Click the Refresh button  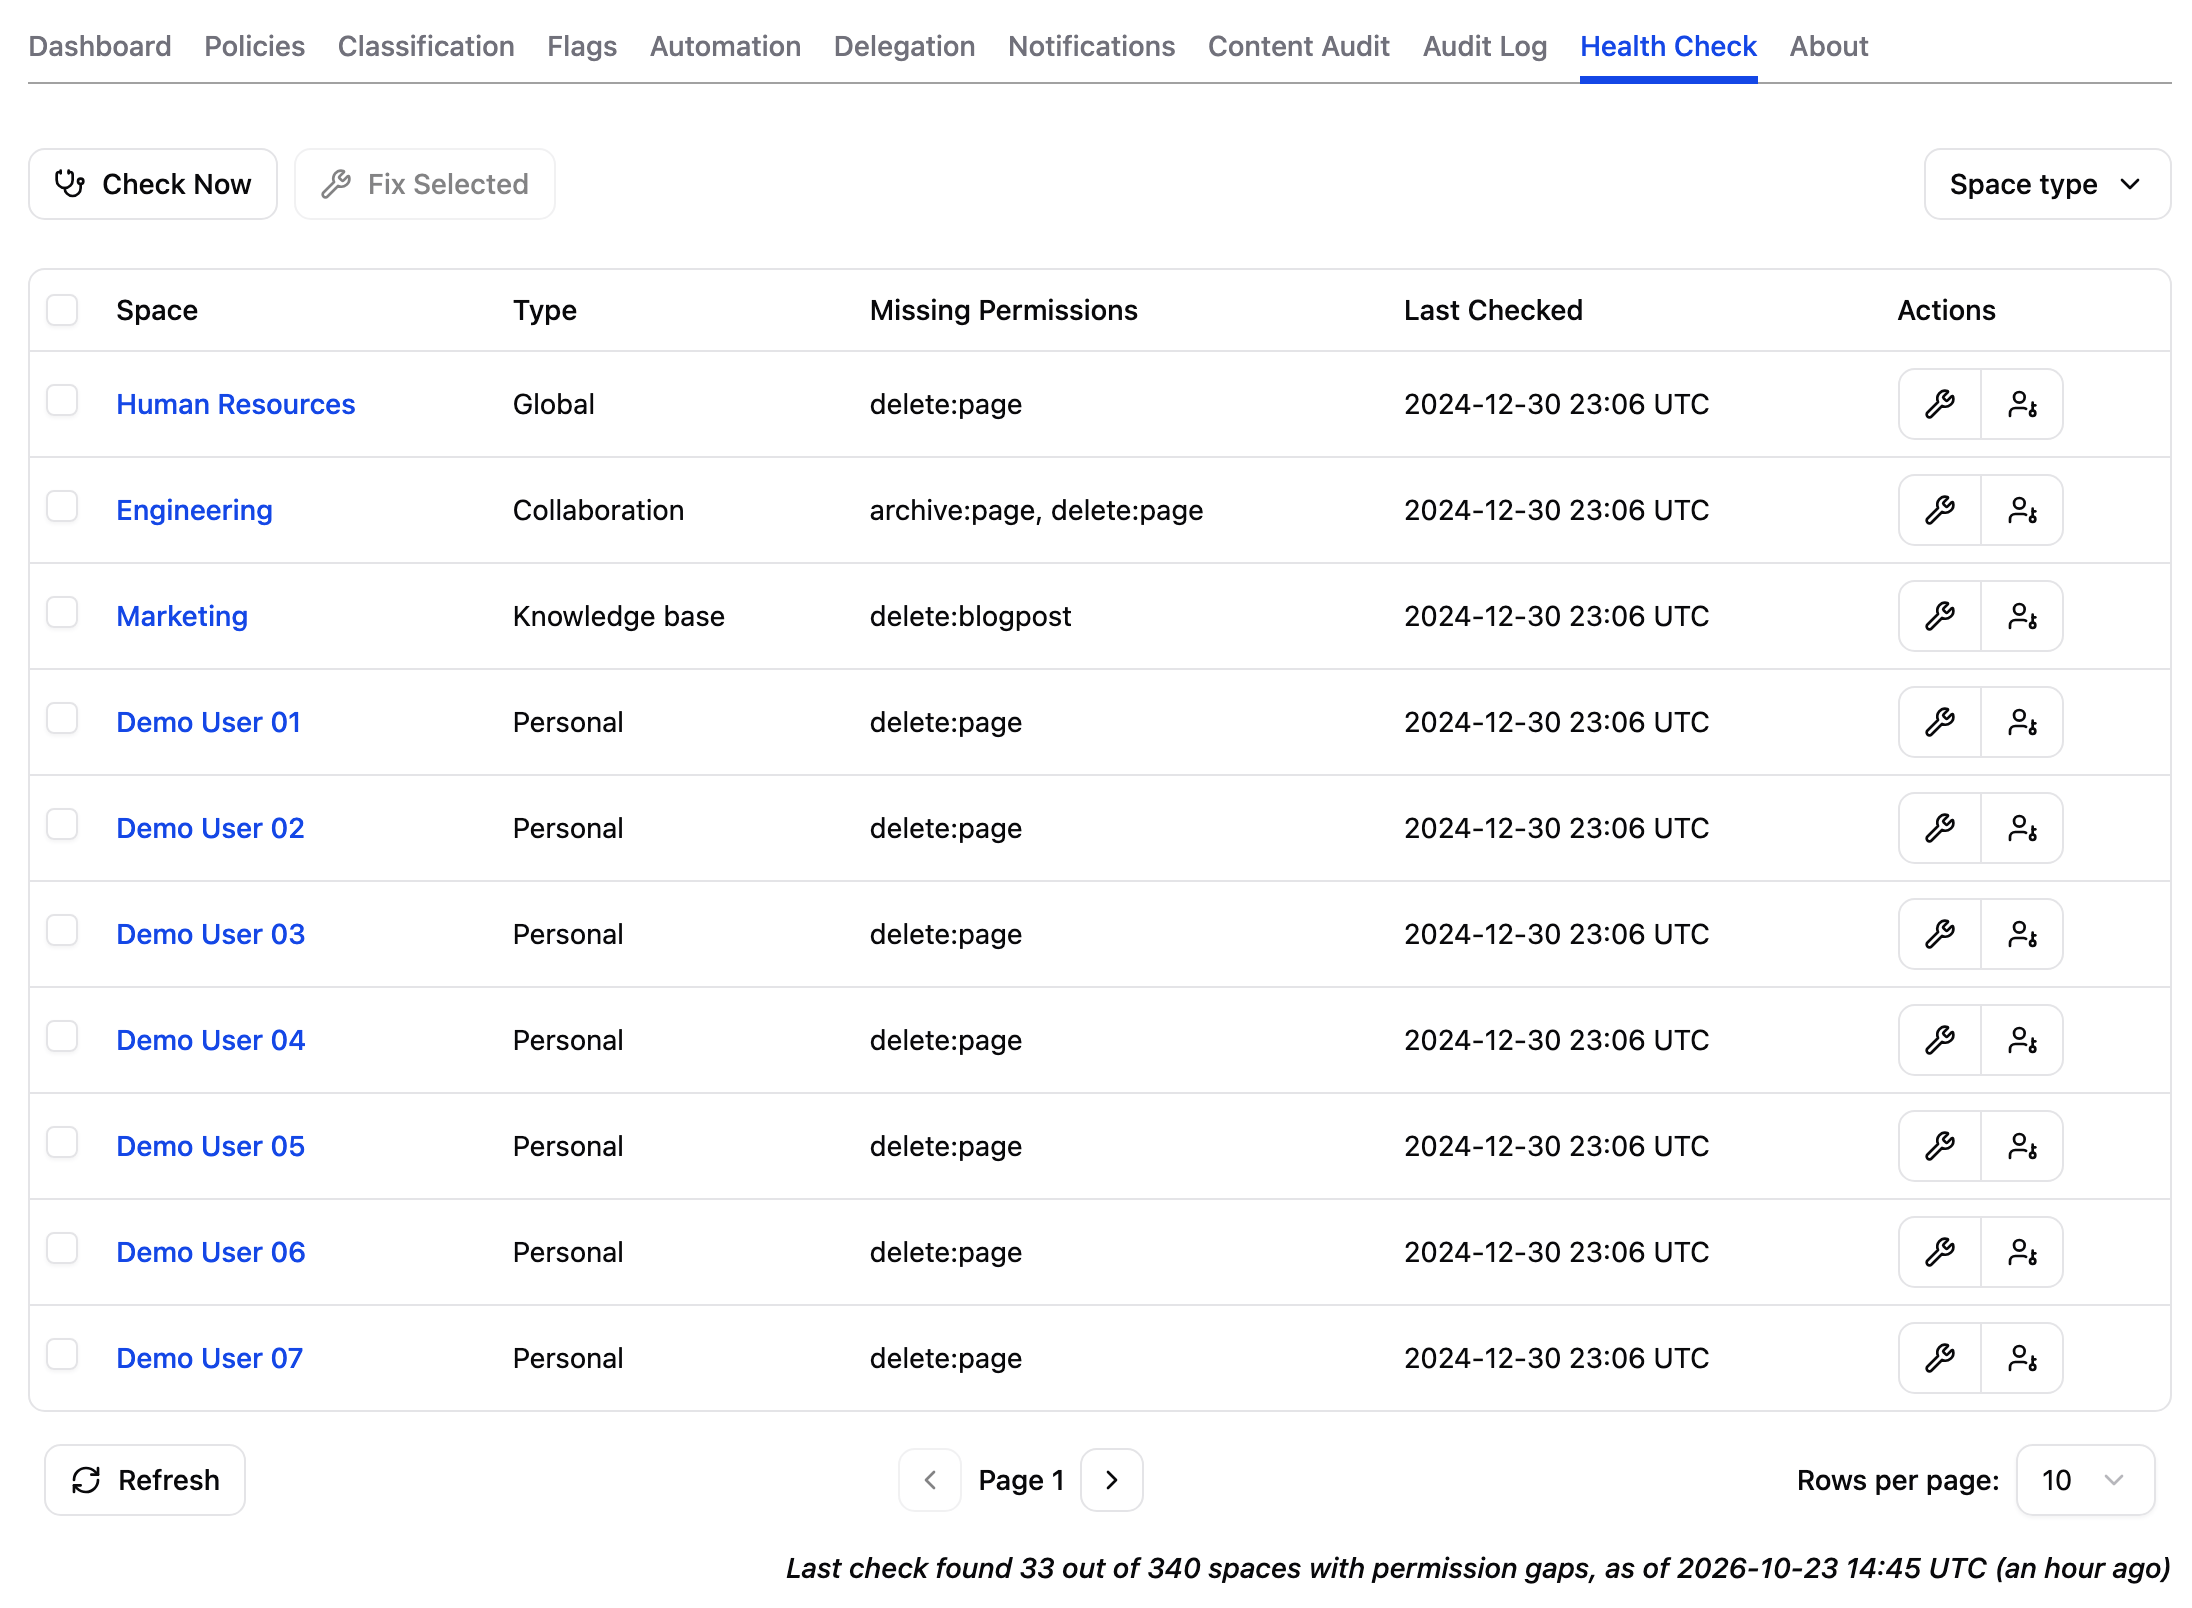[145, 1480]
